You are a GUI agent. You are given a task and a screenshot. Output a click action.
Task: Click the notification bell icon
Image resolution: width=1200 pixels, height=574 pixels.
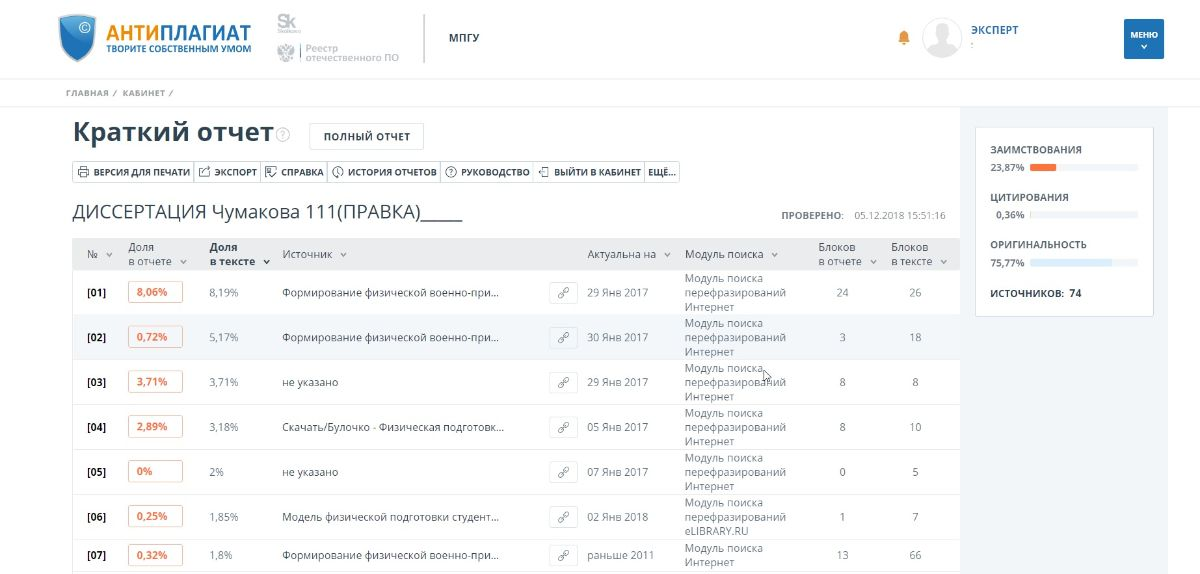(904, 38)
